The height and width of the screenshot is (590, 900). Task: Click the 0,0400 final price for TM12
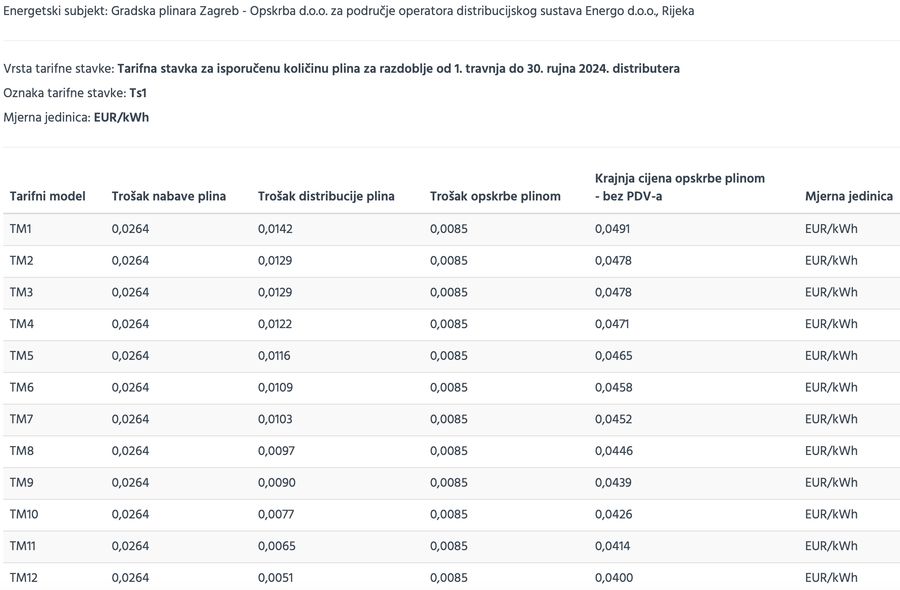(612, 578)
